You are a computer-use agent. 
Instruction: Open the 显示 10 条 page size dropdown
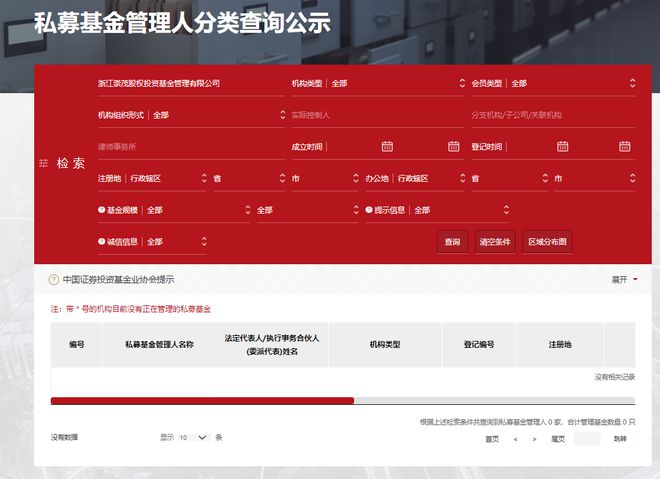click(194, 437)
